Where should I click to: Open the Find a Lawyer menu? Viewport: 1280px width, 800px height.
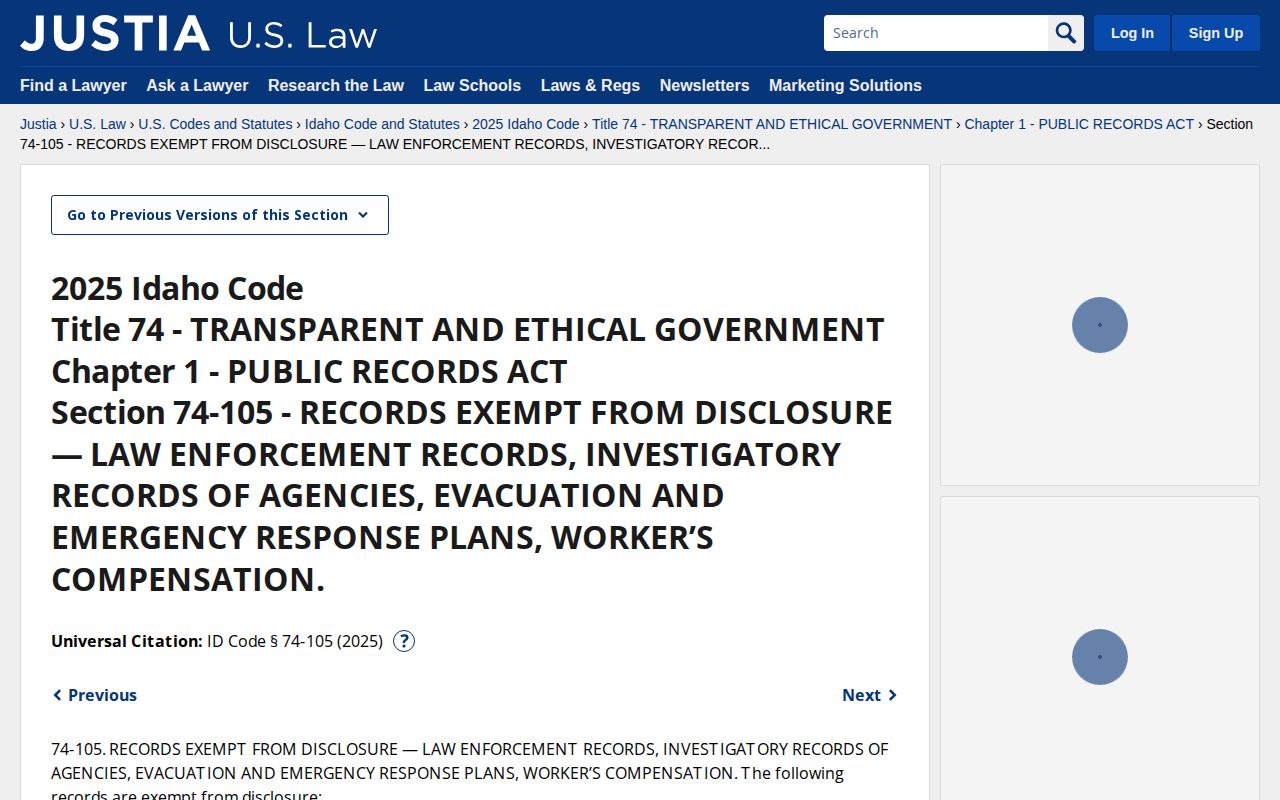tap(73, 85)
